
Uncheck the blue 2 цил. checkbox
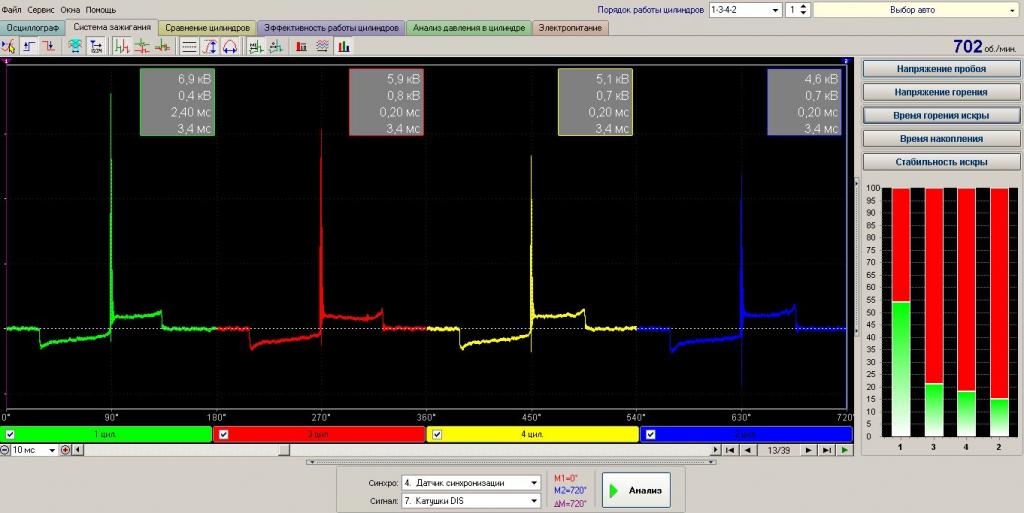point(650,434)
